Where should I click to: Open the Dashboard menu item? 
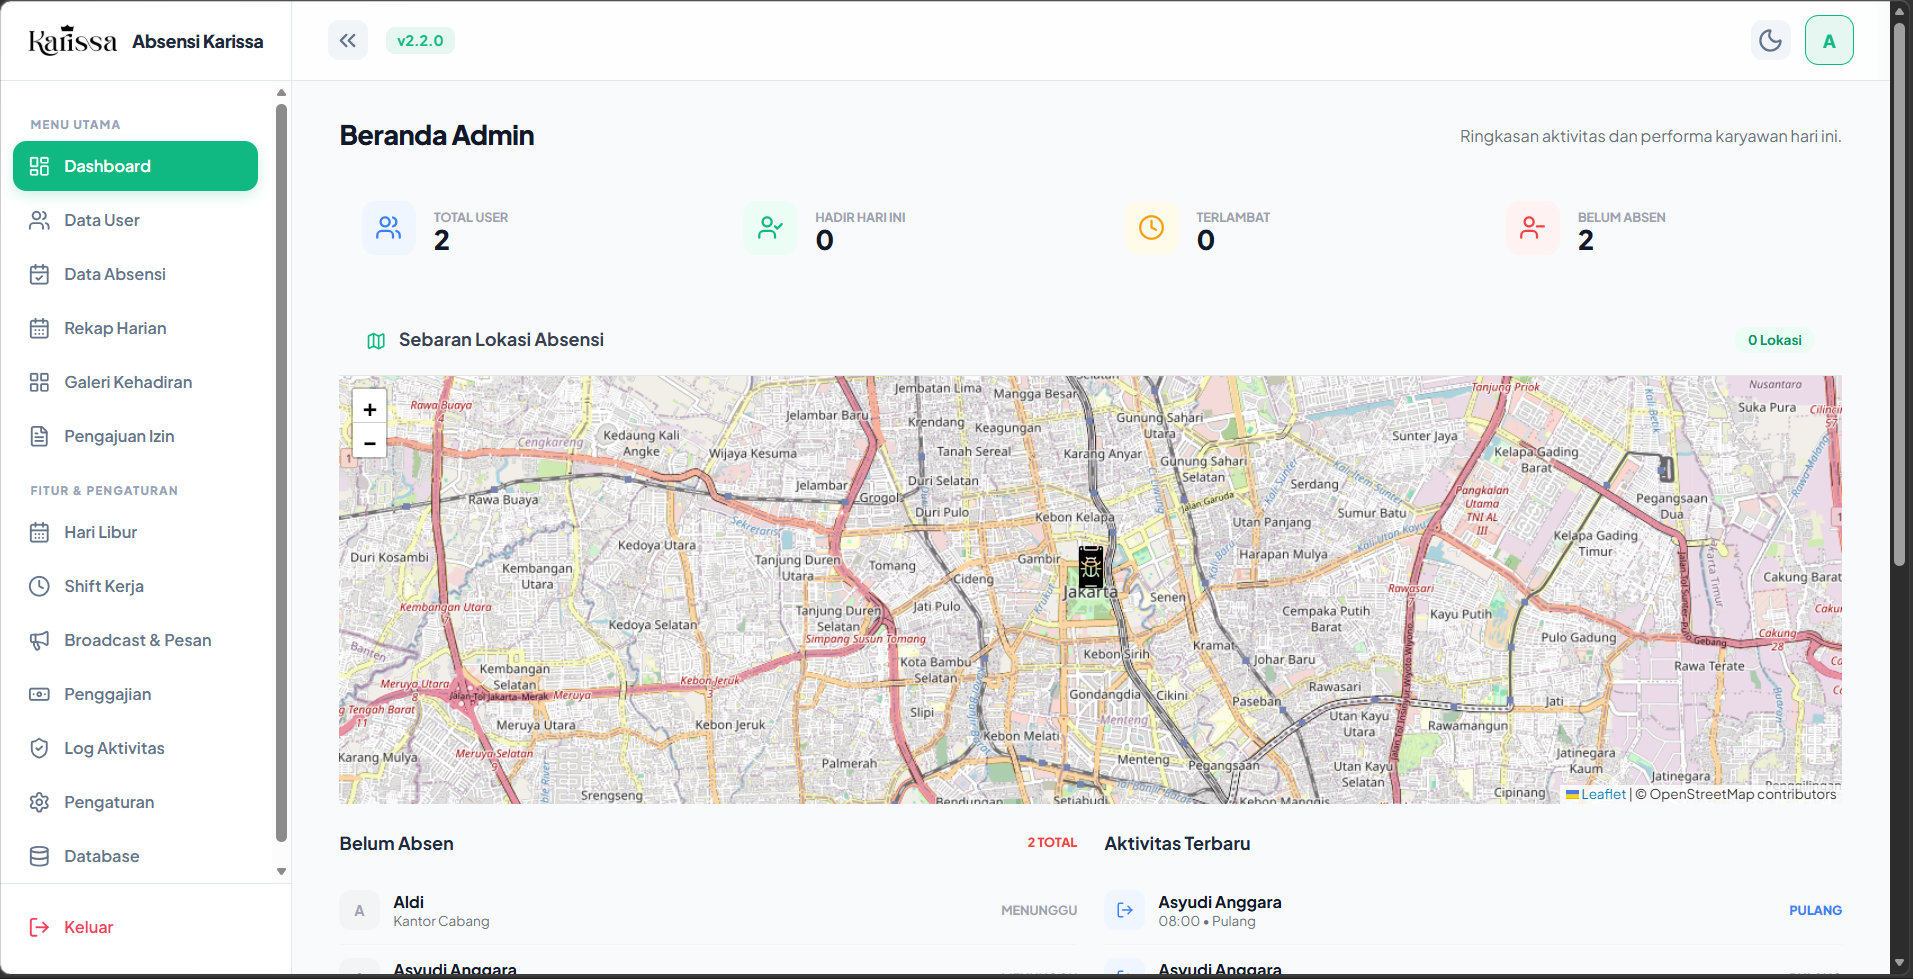click(x=135, y=166)
